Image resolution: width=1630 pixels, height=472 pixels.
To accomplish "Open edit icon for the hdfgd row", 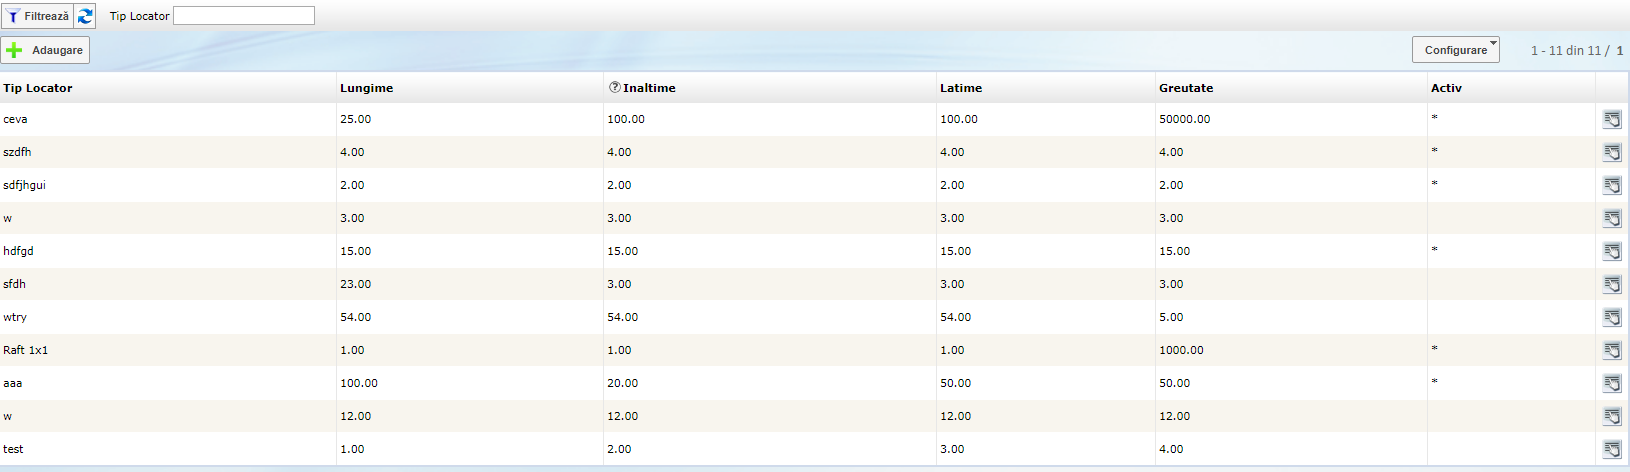I will tap(1612, 252).
